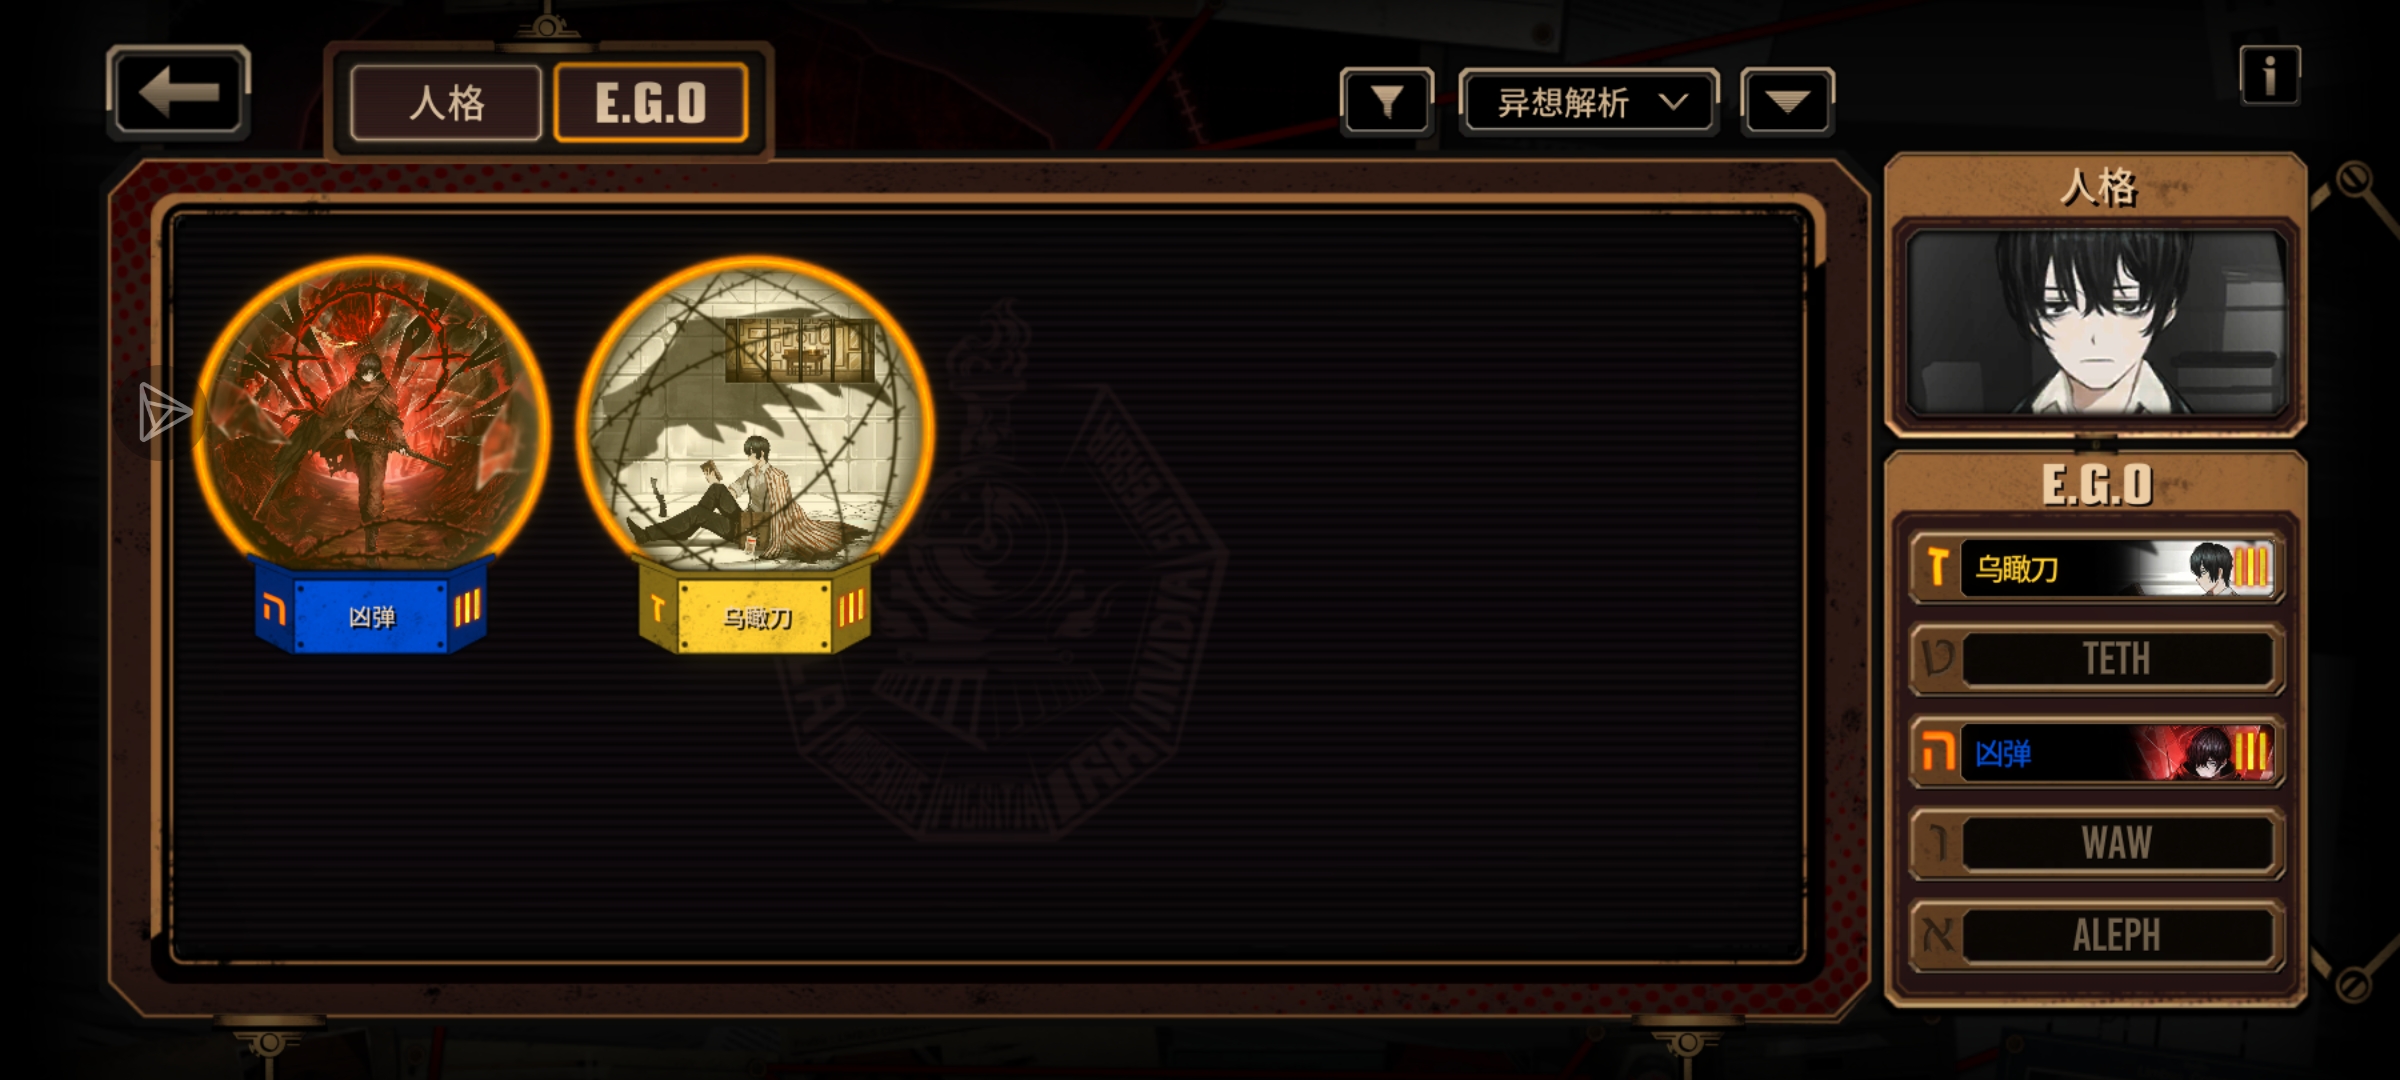Toggle sort order with the triangle button
The height and width of the screenshot is (1080, 2400).
[1787, 101]
